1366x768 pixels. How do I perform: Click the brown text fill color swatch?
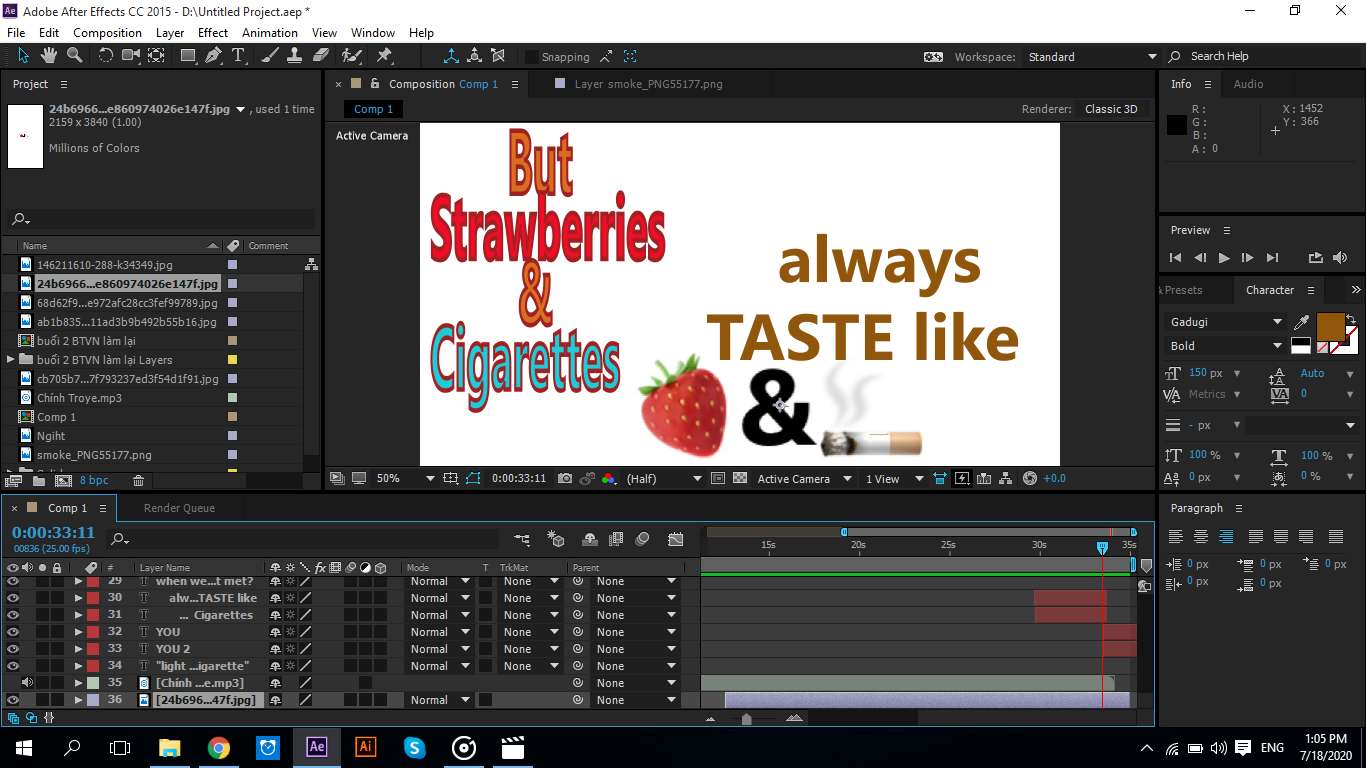pyautogui.click(x=1331, y=327)
